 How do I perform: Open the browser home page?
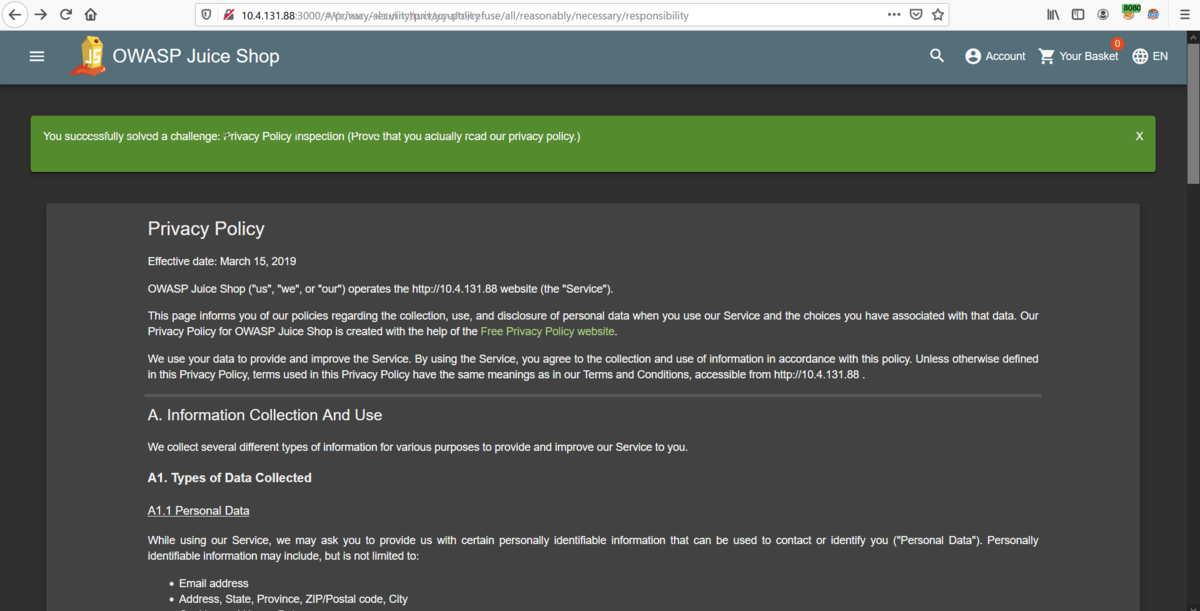pos(91,15)
